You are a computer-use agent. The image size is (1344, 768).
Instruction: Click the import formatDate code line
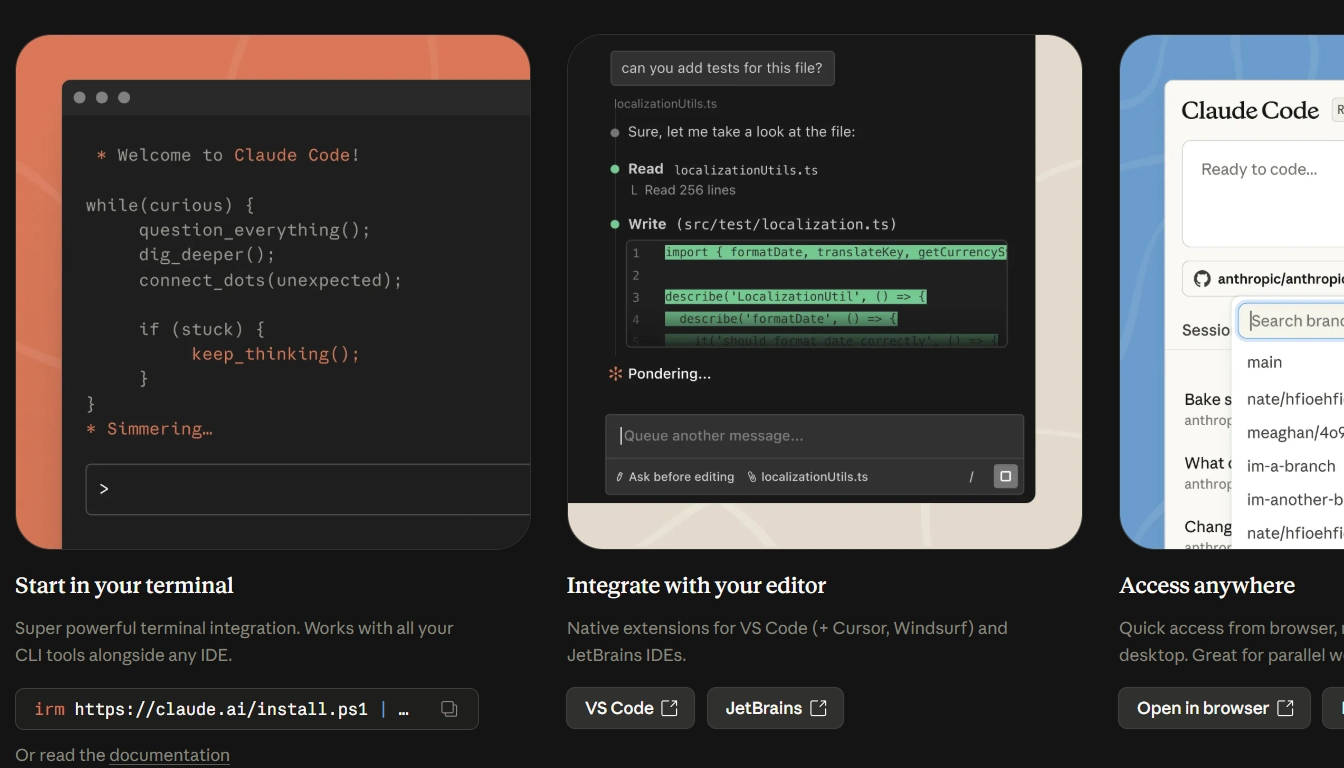pos(835,252)
